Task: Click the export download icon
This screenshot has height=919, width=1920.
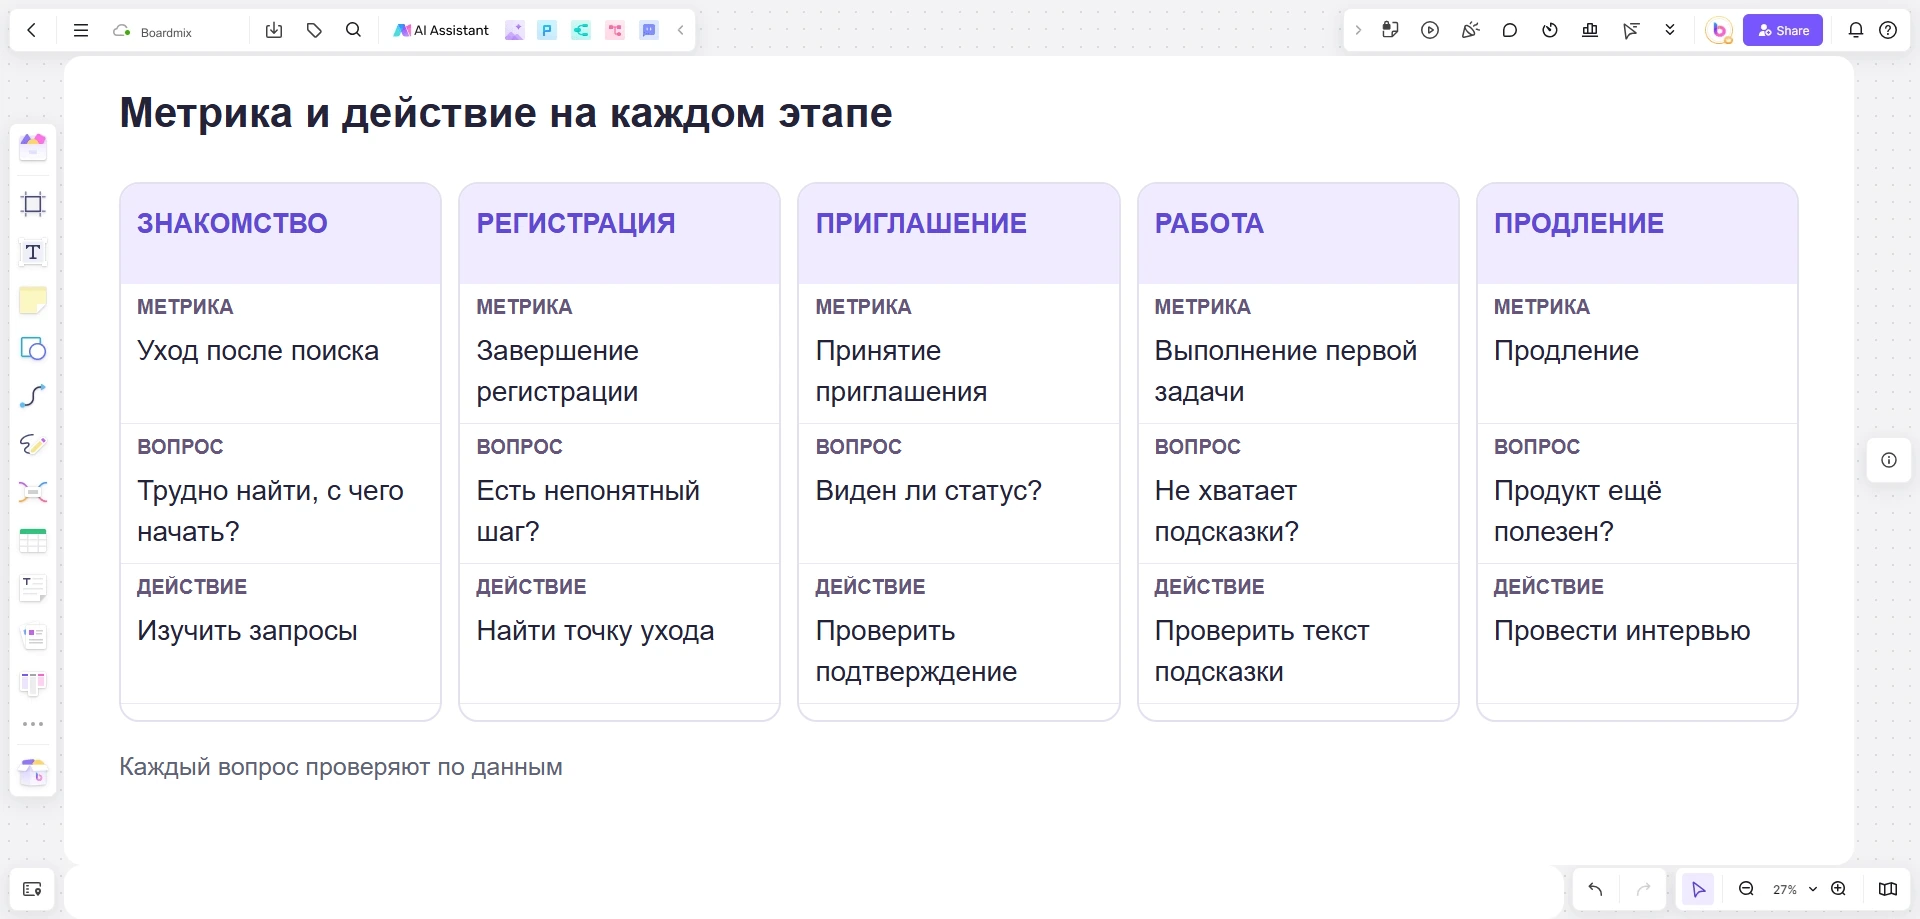Action: [x=274, y=30]
